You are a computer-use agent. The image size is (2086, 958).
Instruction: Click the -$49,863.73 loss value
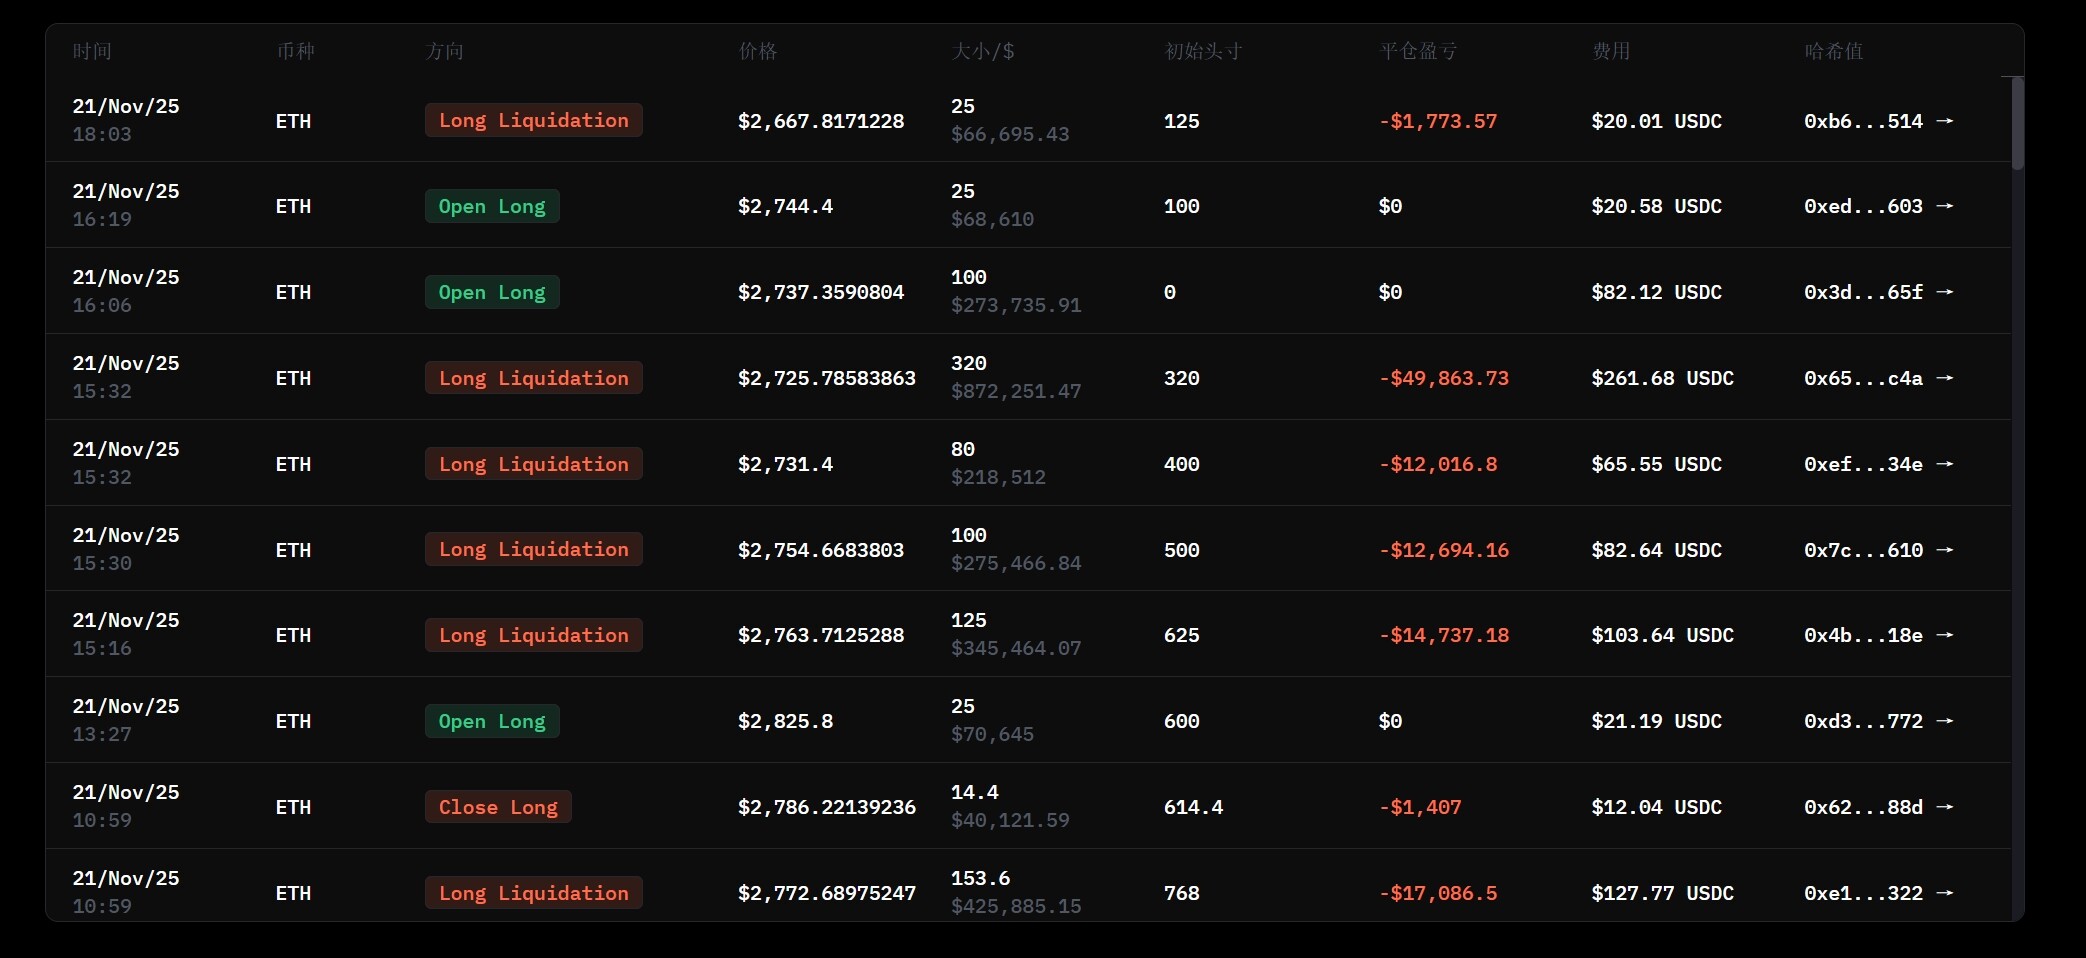click(x=1443, y=378)
